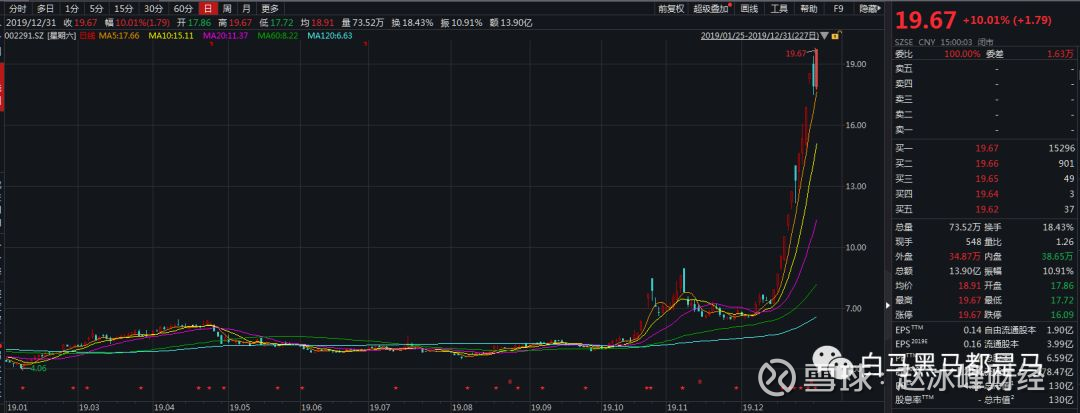Select the 60分 period tab
1080x413 pixels.
tap(183, 9)
